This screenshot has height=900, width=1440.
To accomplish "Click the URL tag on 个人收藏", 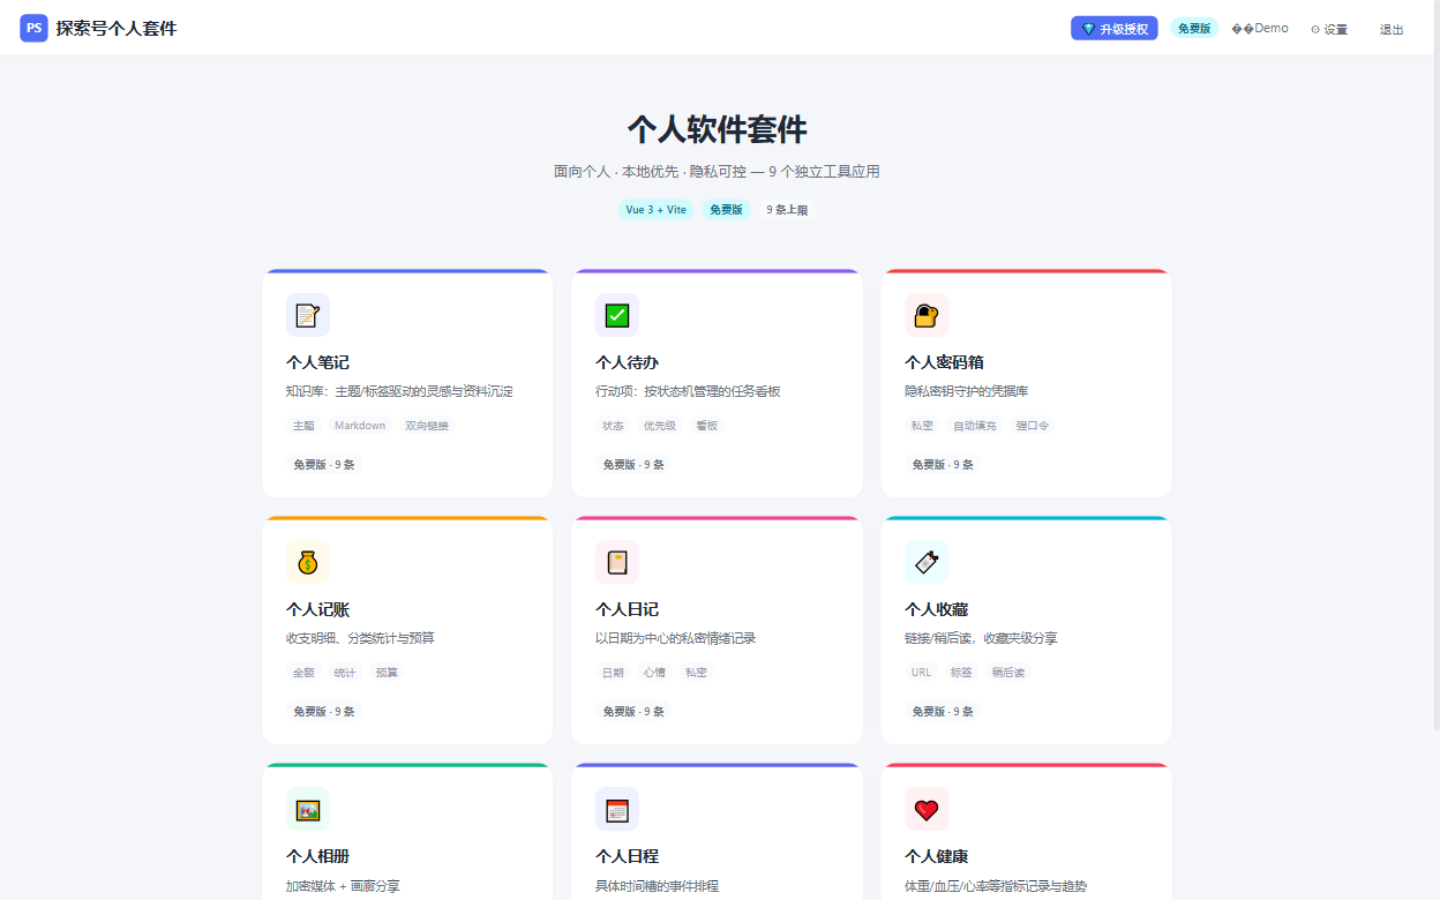I will pos(921,673).
